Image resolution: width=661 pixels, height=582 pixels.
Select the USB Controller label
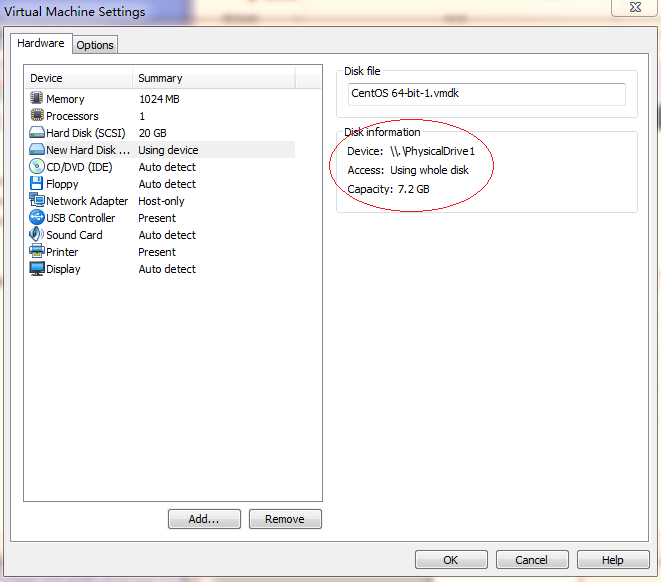click(81, 218)
